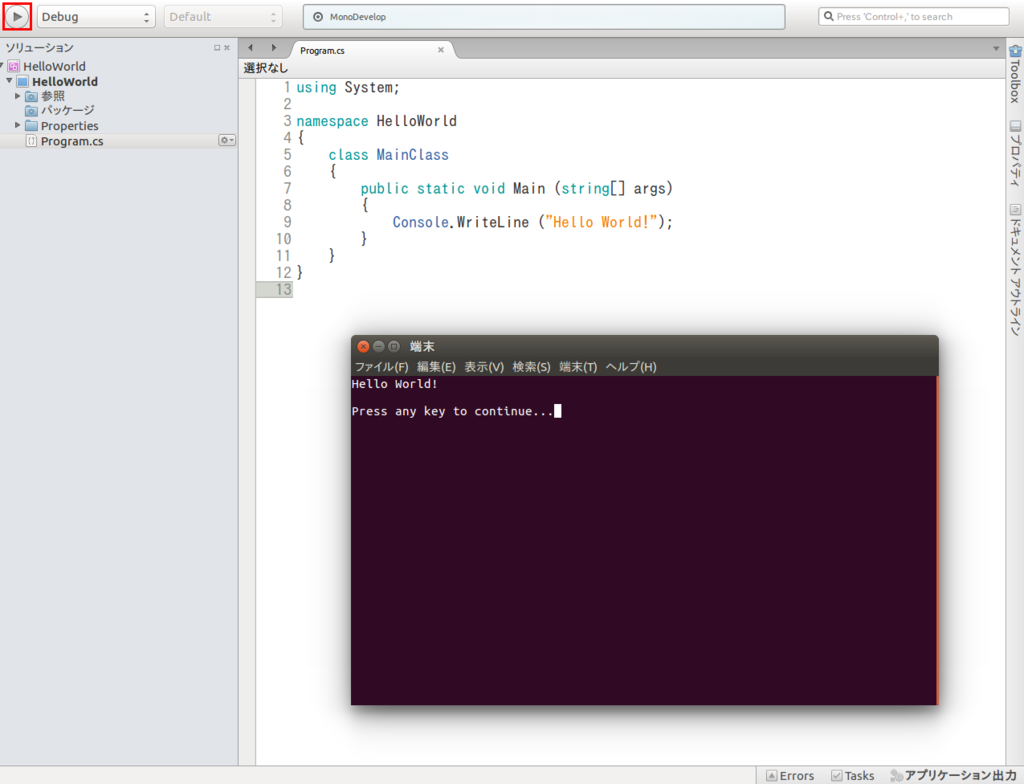
Task: Toggle the solution pad auto-hide icon
Action: tap(217, 48)
